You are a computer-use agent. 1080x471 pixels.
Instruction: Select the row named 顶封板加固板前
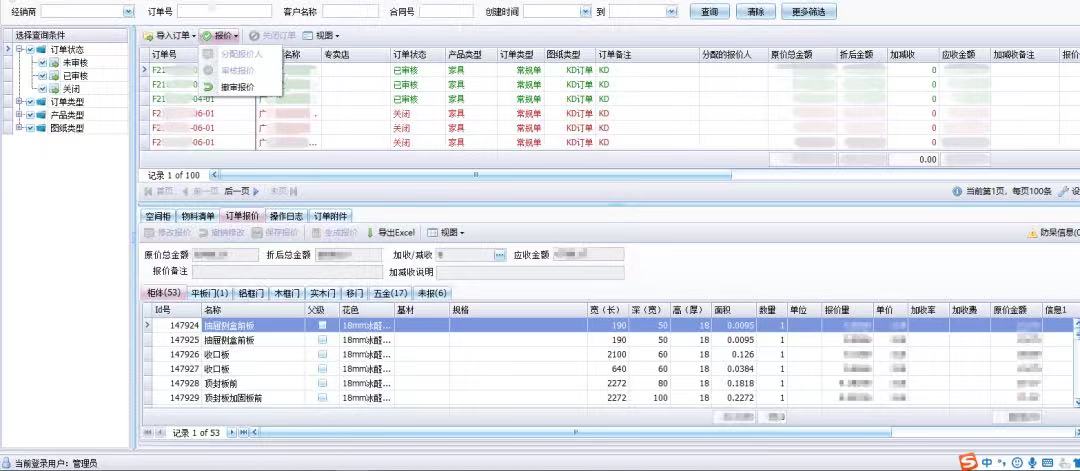608,397
